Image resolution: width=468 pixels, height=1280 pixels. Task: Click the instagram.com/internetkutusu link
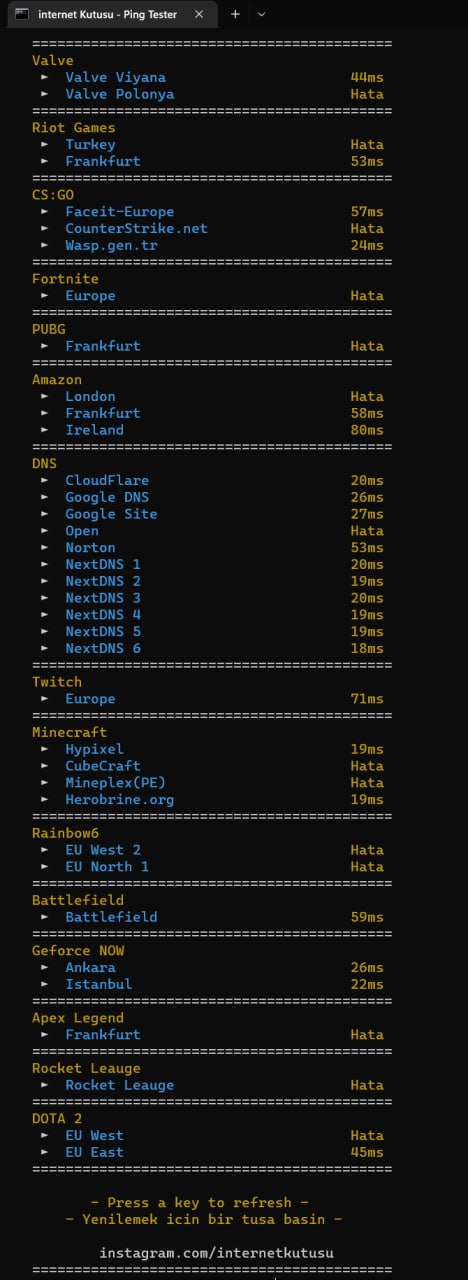(x=216, y=1253)
